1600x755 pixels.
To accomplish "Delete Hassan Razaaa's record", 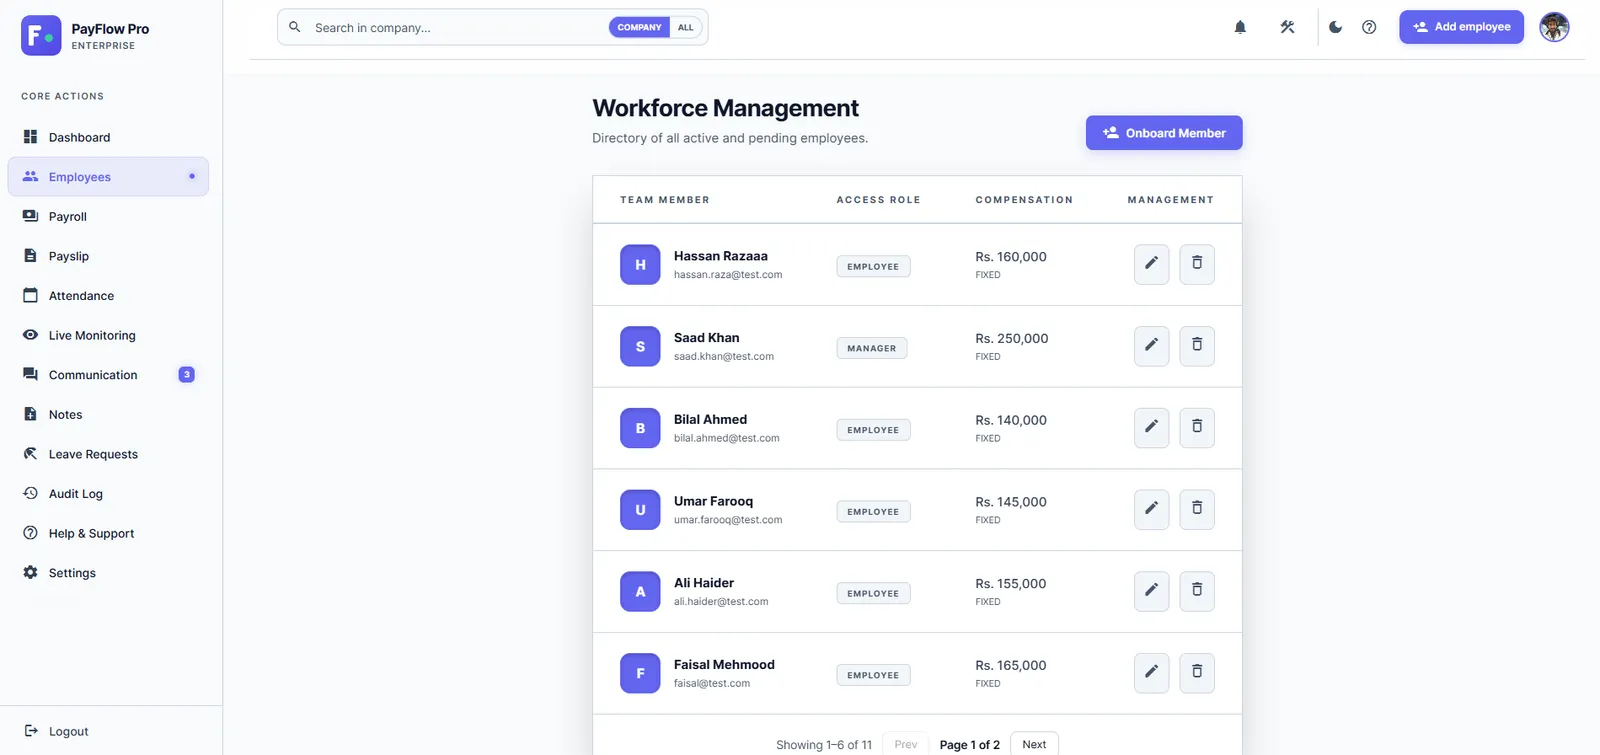I will click(1197, 264).
